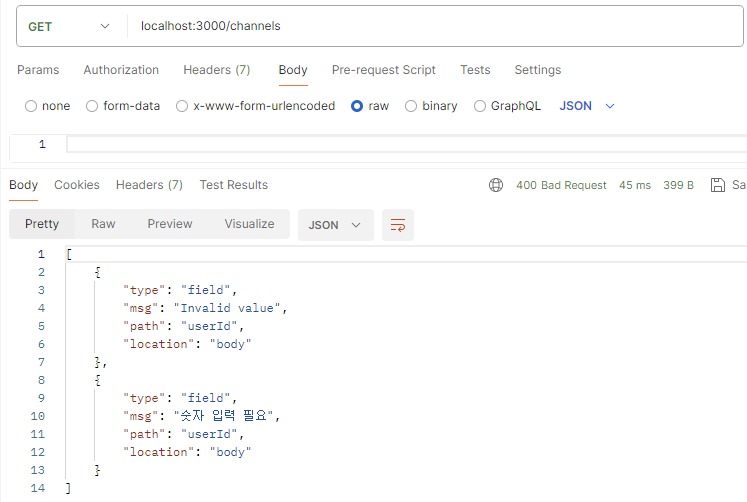Click the save response disk icon
The width and height of the screenshot is (747, 502).
[x=717, y=185]
